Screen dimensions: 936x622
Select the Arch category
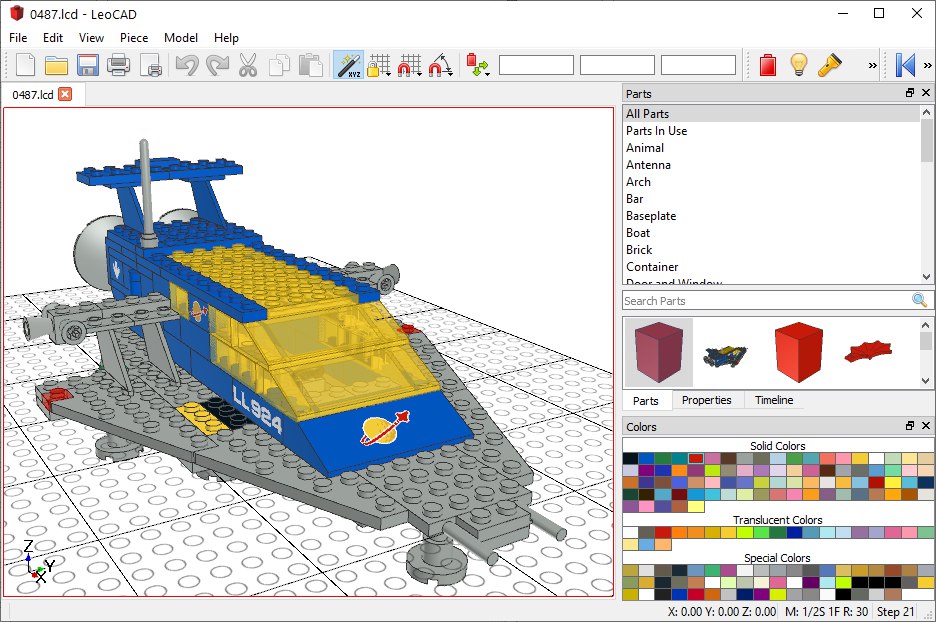[771, 181]
